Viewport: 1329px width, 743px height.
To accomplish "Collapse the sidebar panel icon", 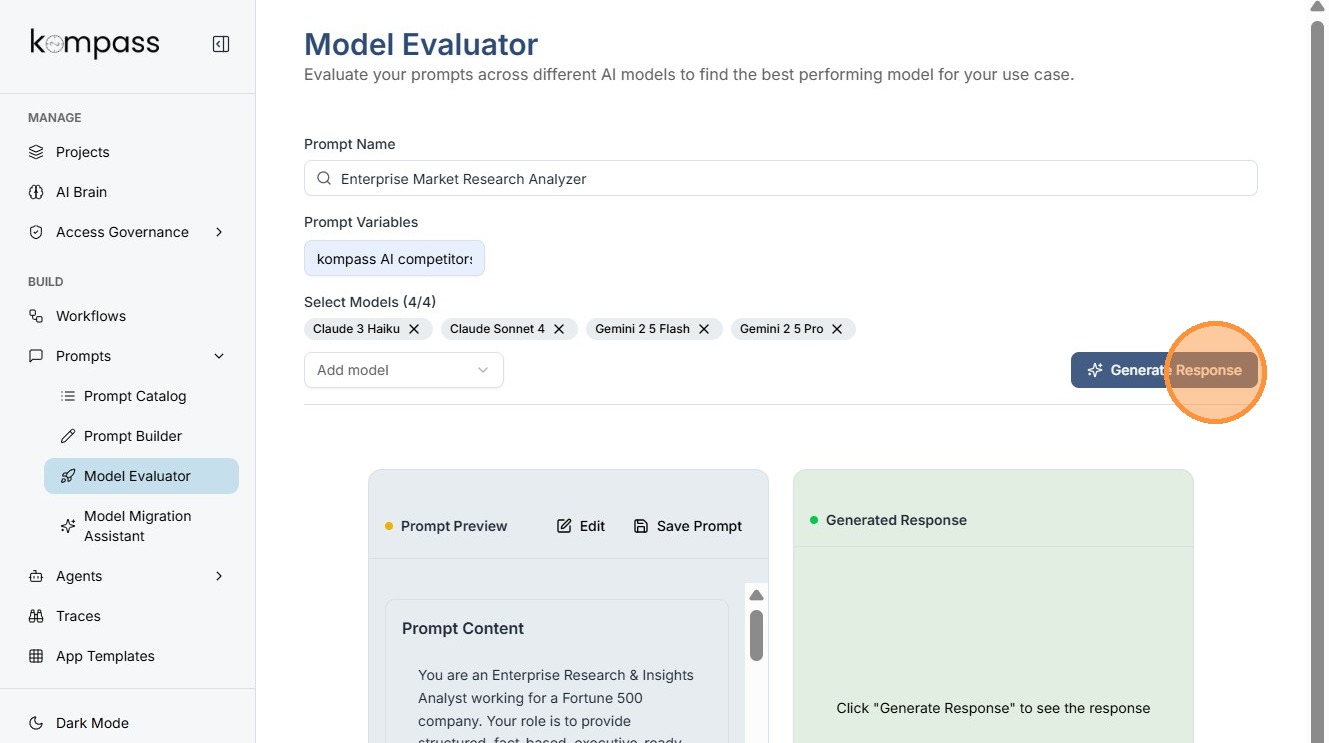I will [221, 44].
